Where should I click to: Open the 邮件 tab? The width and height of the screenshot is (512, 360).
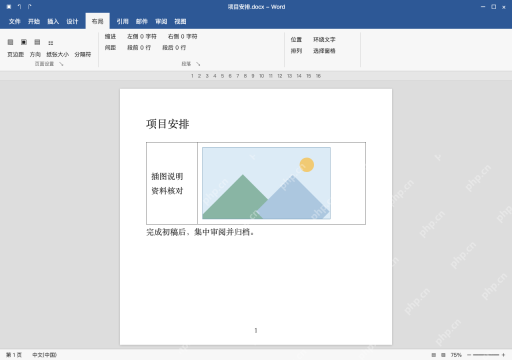click(x=142, y=22)
